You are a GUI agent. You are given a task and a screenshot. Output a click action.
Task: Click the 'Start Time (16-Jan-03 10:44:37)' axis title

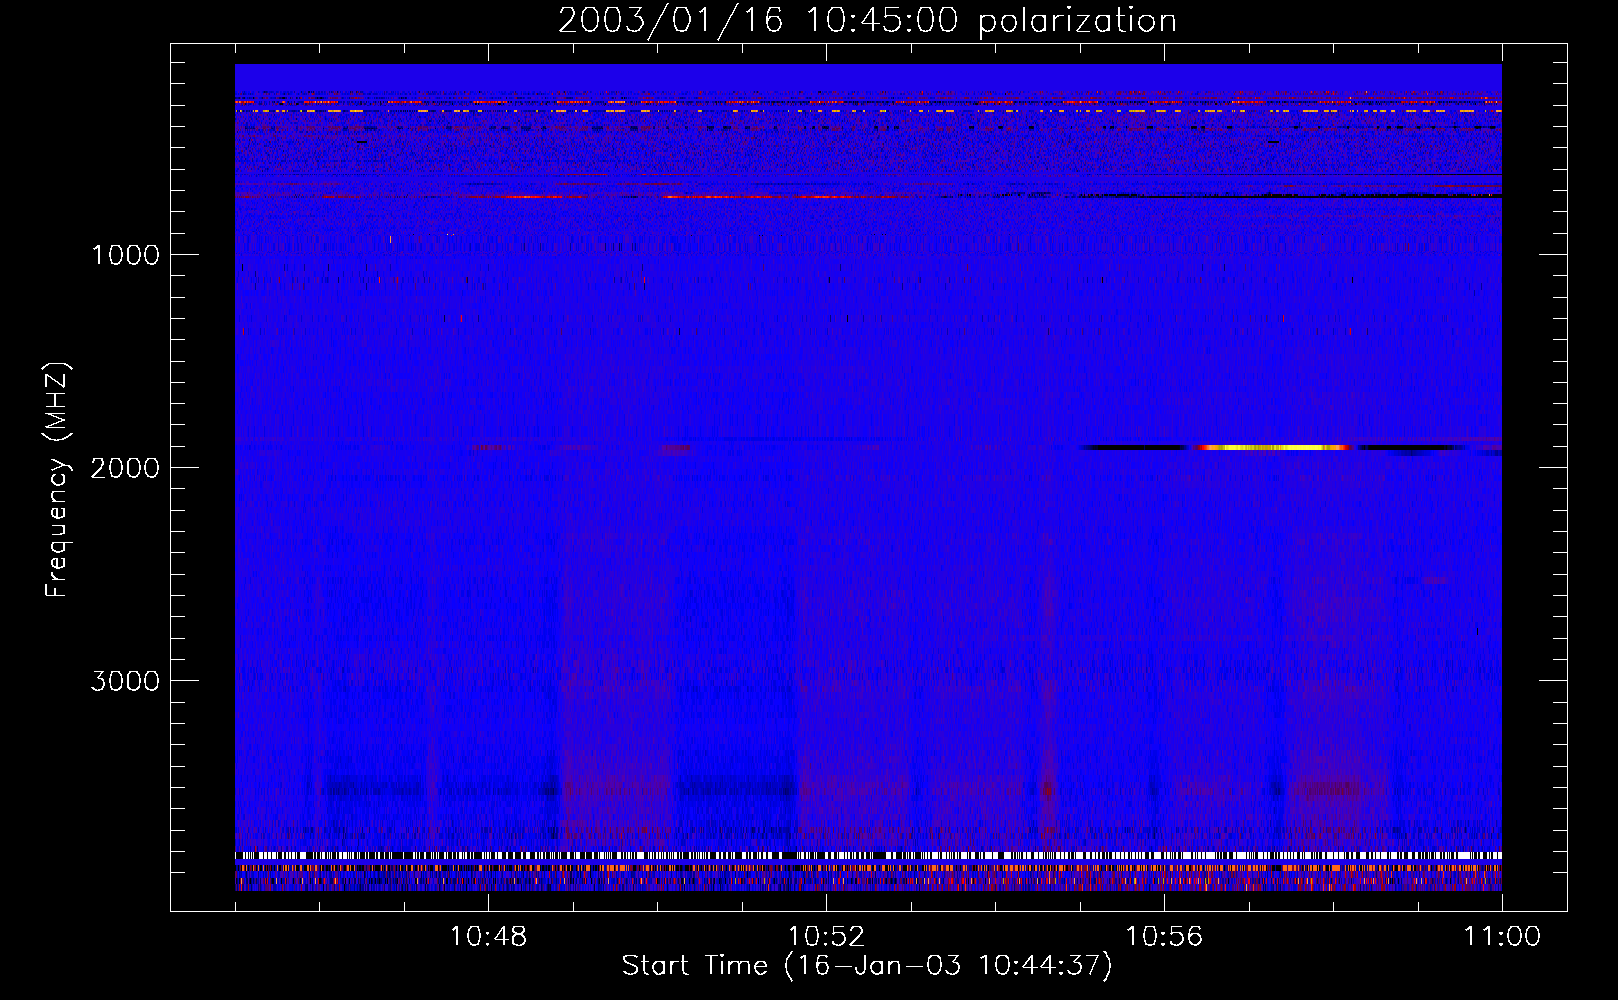[x=867, y=966]
